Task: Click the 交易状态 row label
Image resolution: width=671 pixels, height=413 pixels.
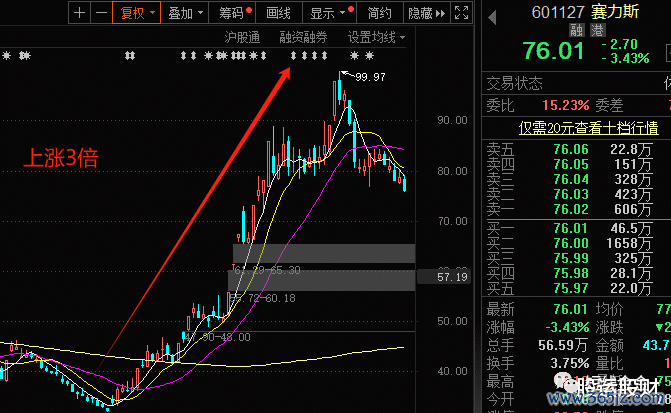Action: (514, 83)
